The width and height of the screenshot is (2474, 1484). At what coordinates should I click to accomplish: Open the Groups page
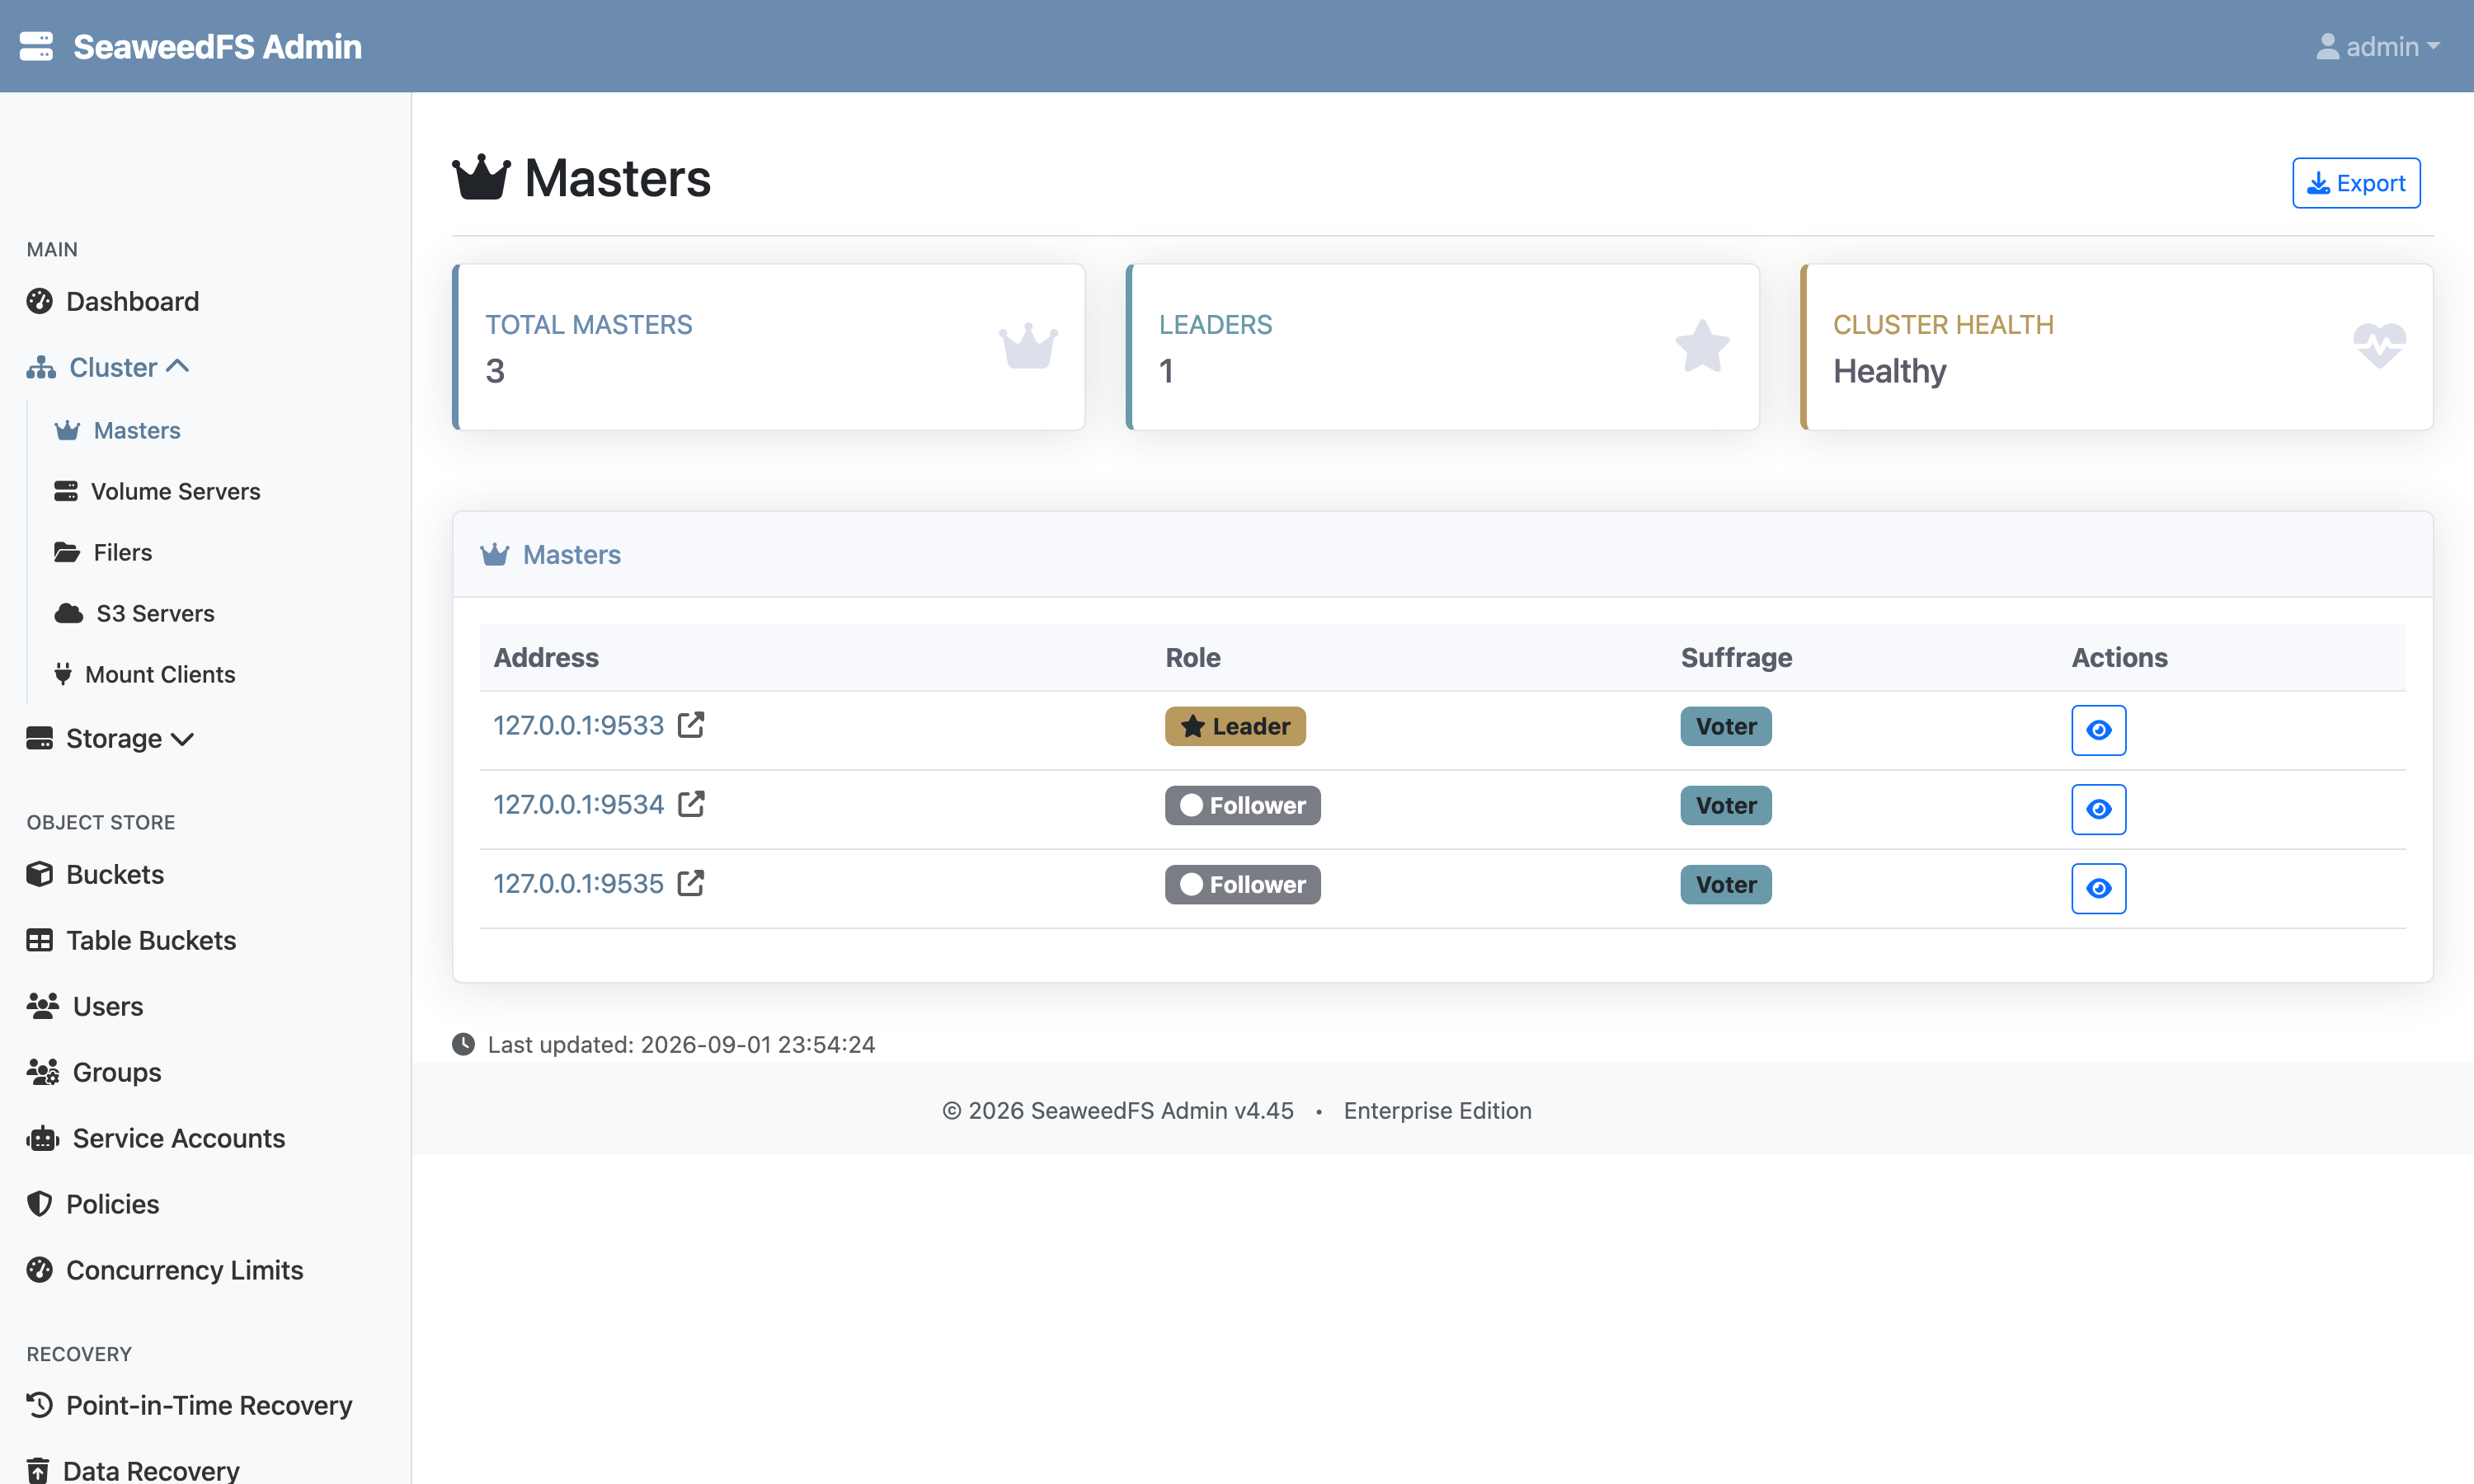pos(94,1072)
